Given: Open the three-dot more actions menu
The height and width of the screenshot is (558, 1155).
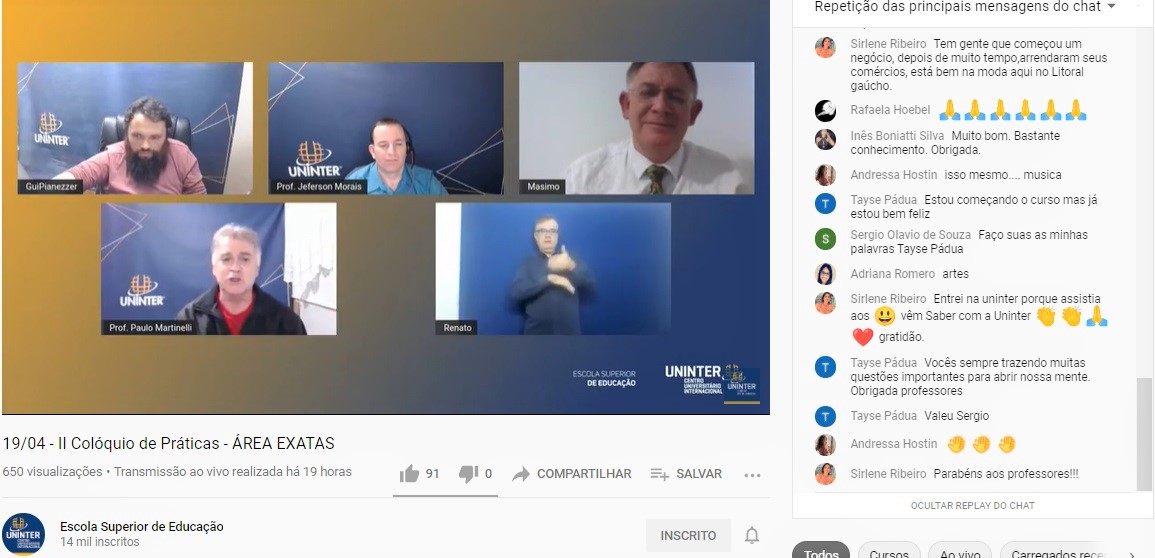Looking at the screenshot, I should click(x=752, y=475).
